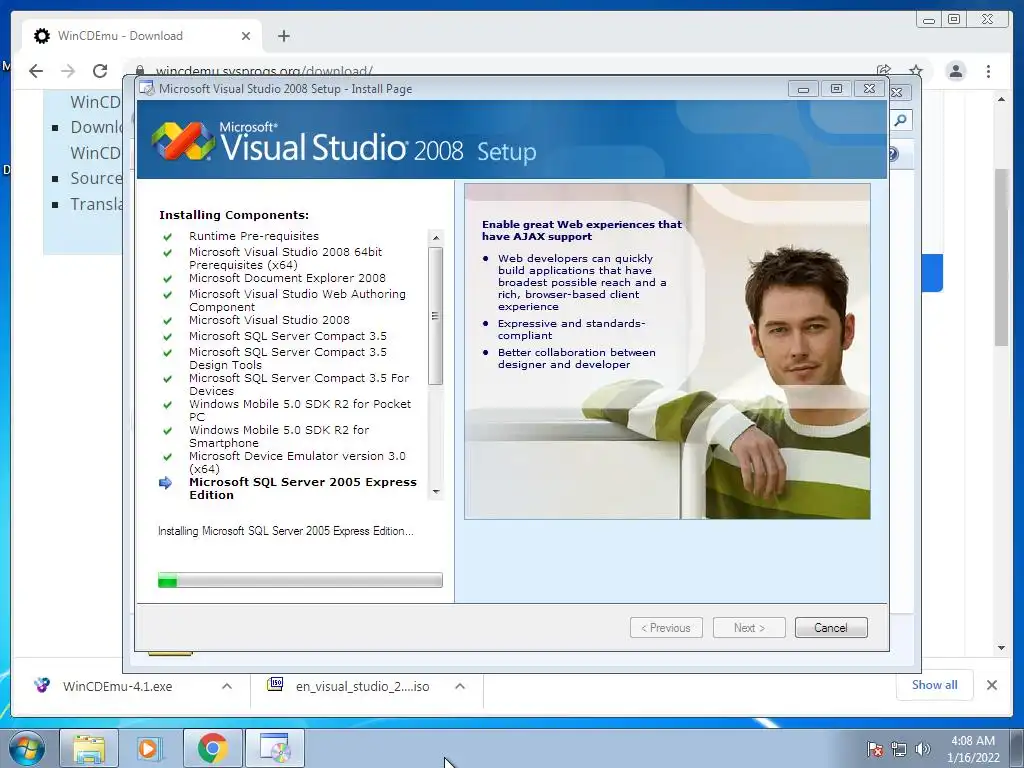Click the checkmark beside Microsoft SQL Server Compact 3.5
This screenshot has width=1024, height=768.
pos(168,336)
